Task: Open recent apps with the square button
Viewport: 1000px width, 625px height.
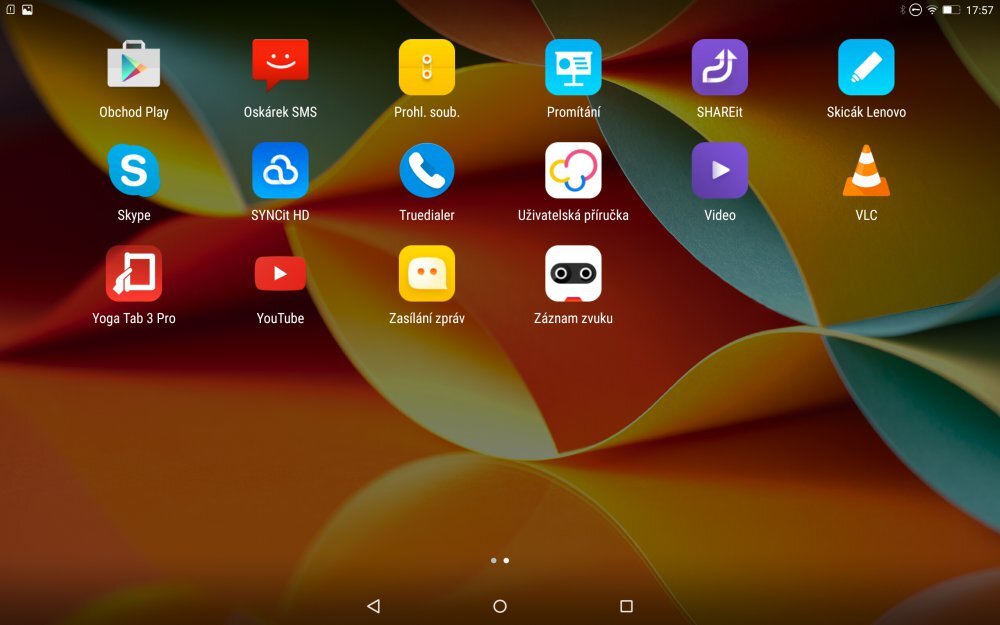Action: tap(627, 606)
